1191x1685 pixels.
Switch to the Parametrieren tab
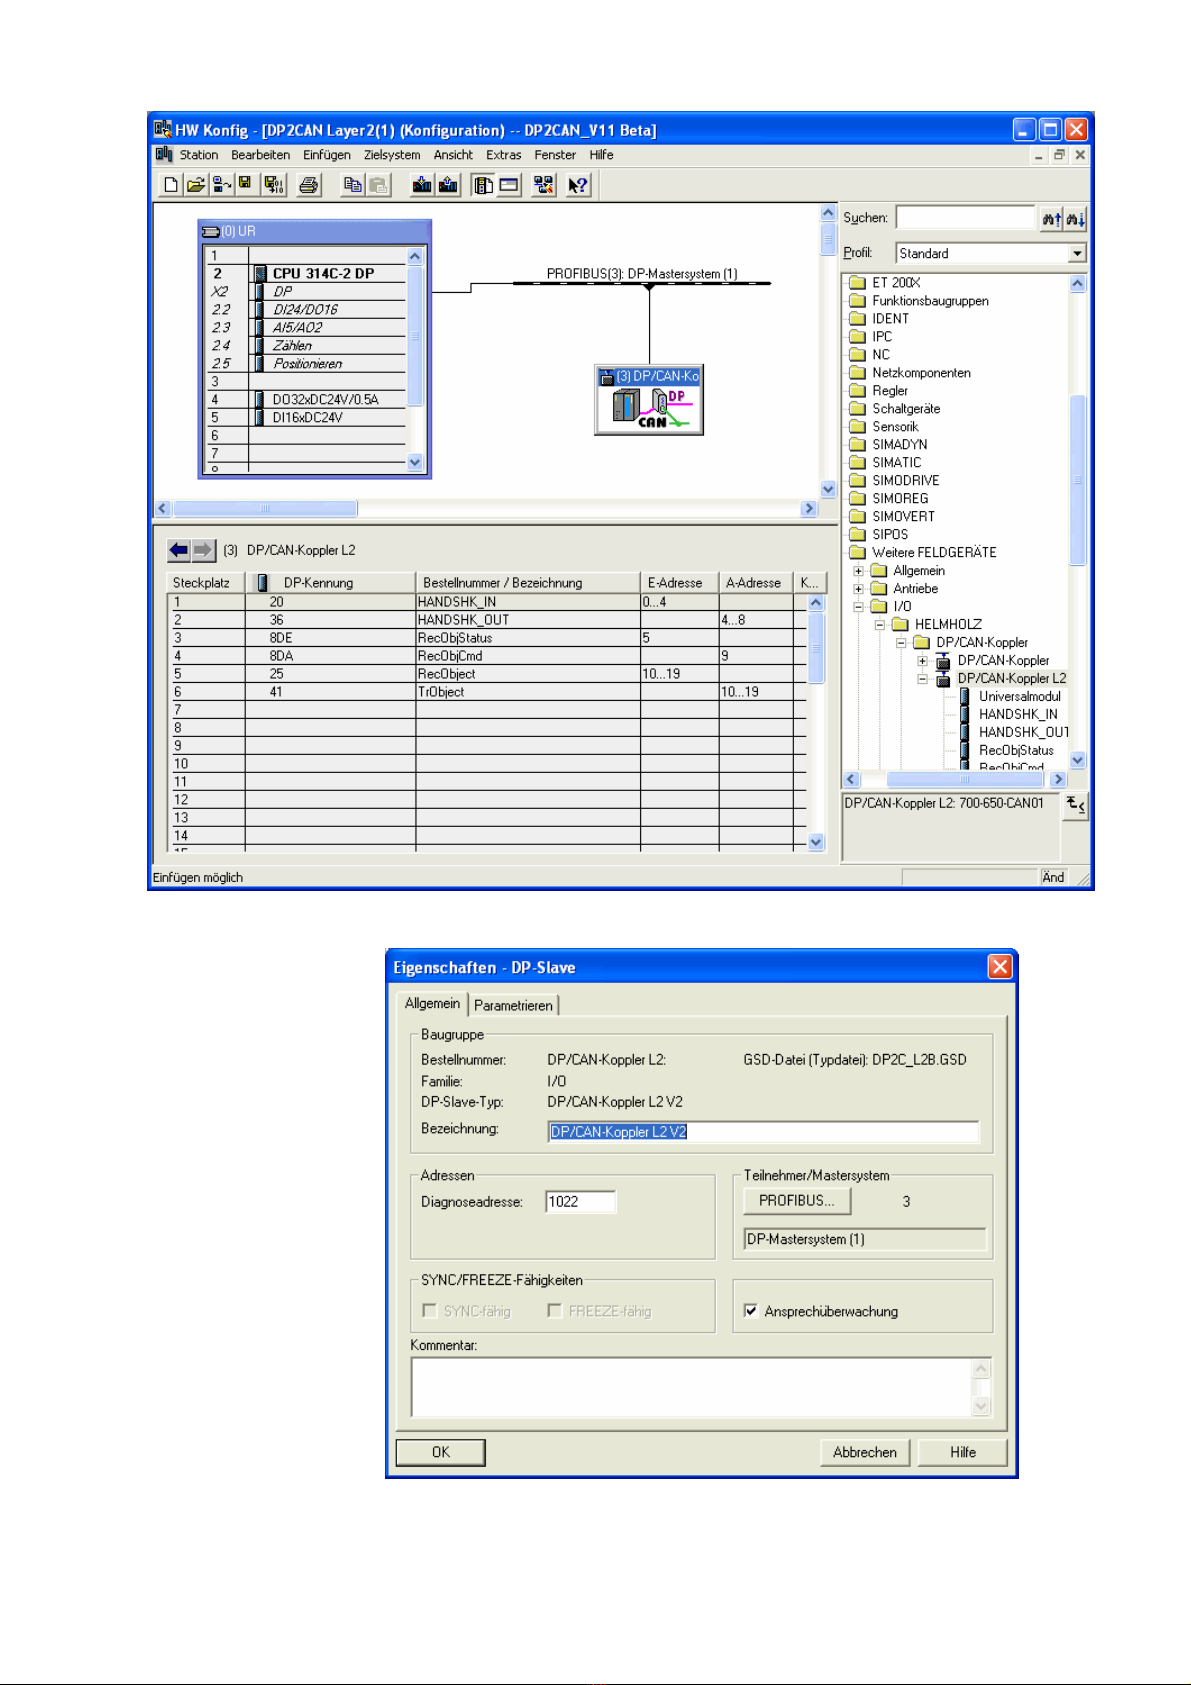(513, 1005)
